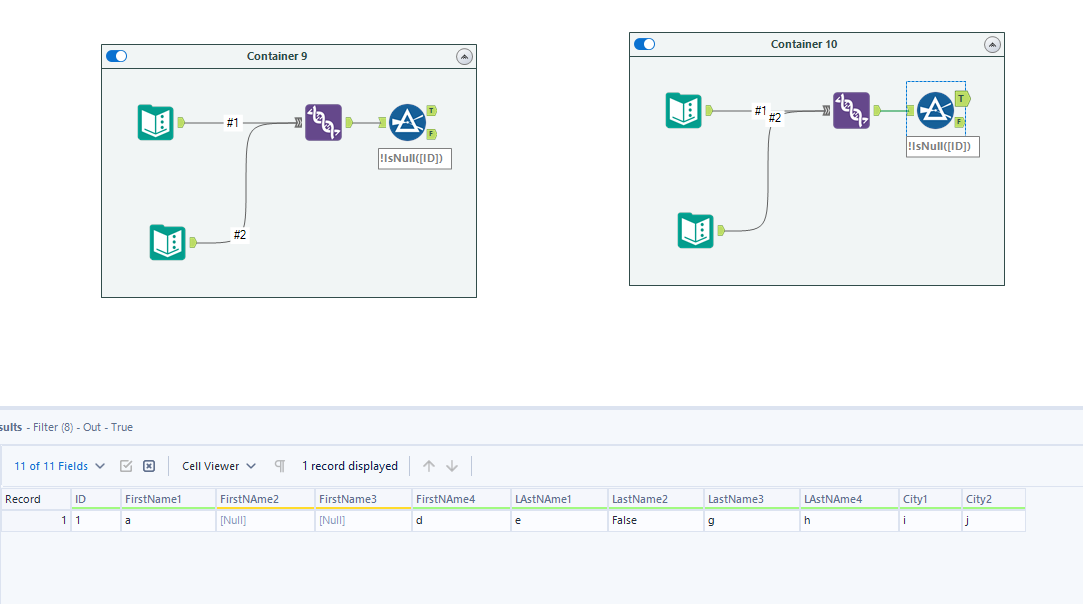This screenshot has width=1083, height=604.
Task: Open the 11 of 11 Fields dropdown
Action: pyautogui.click(x=54, y=465)
